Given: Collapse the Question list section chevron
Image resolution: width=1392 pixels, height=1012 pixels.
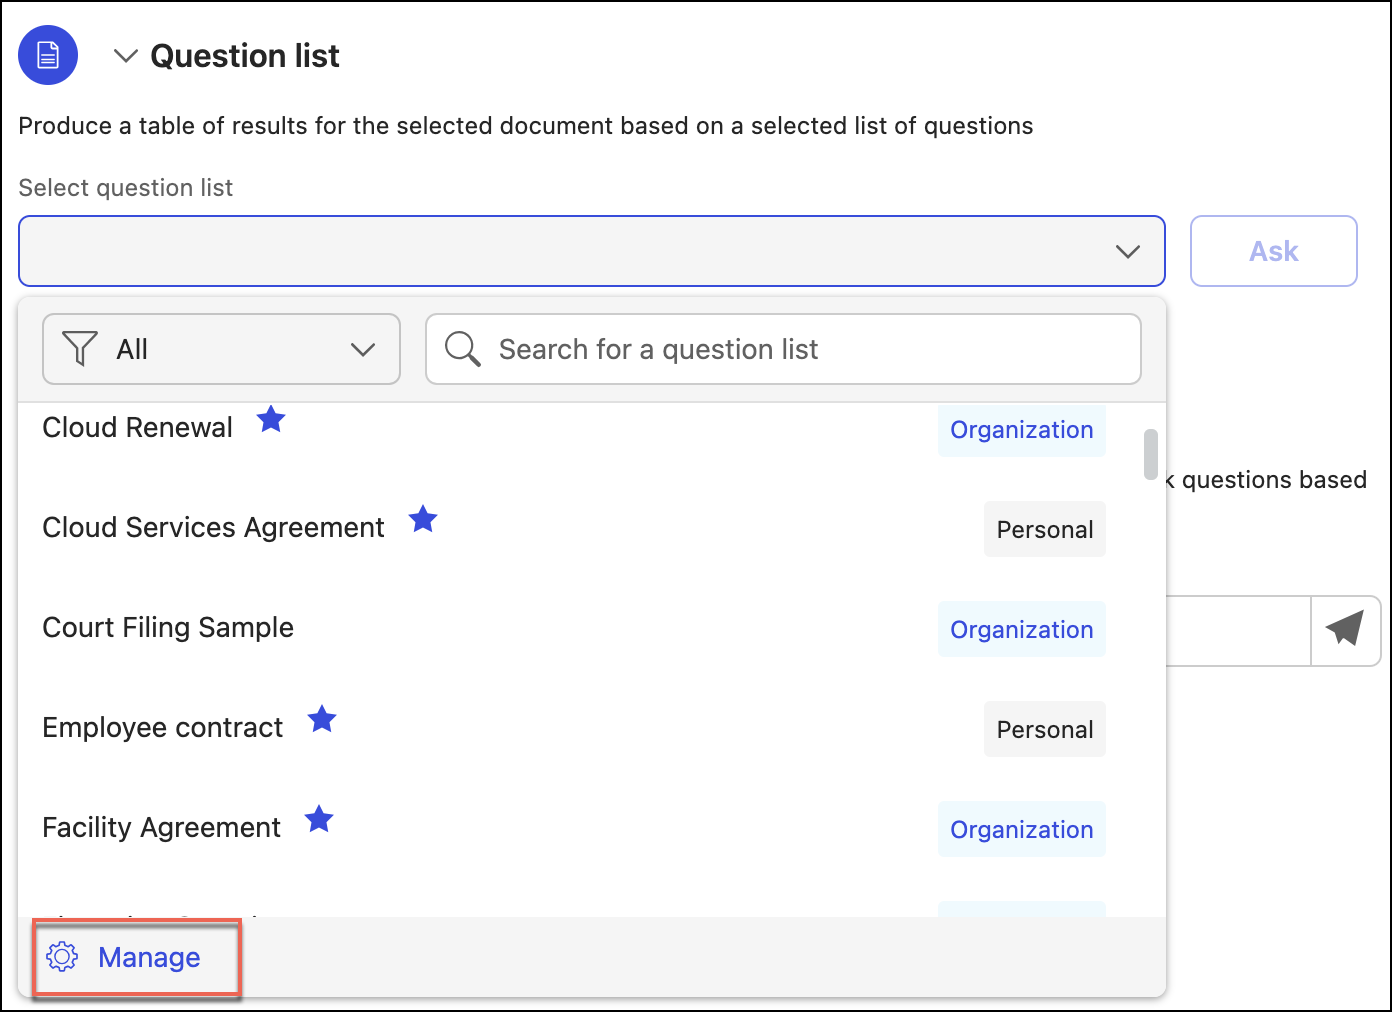Looking at the screenshot, I should [125, 55].
